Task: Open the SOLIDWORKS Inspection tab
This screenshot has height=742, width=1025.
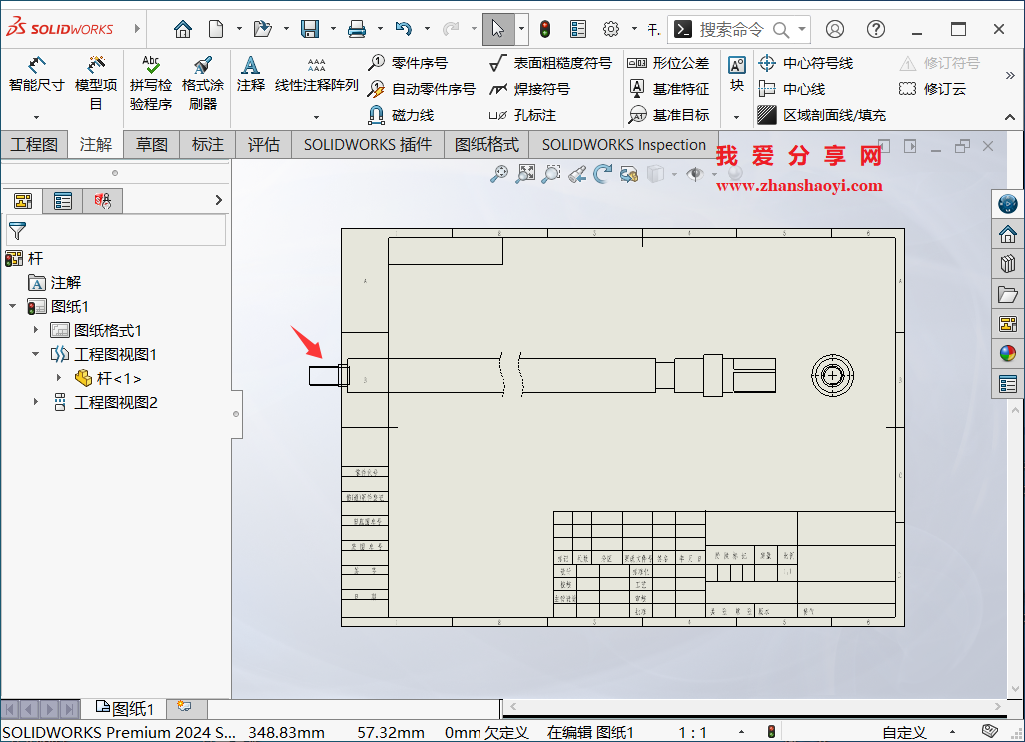Action: [622, 144]
